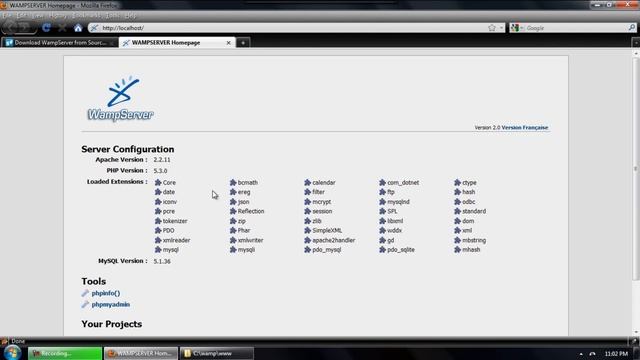Click the Server Configuration heading
The width and height of the screenshot is (640, 360).
click(x=128, y=149)
